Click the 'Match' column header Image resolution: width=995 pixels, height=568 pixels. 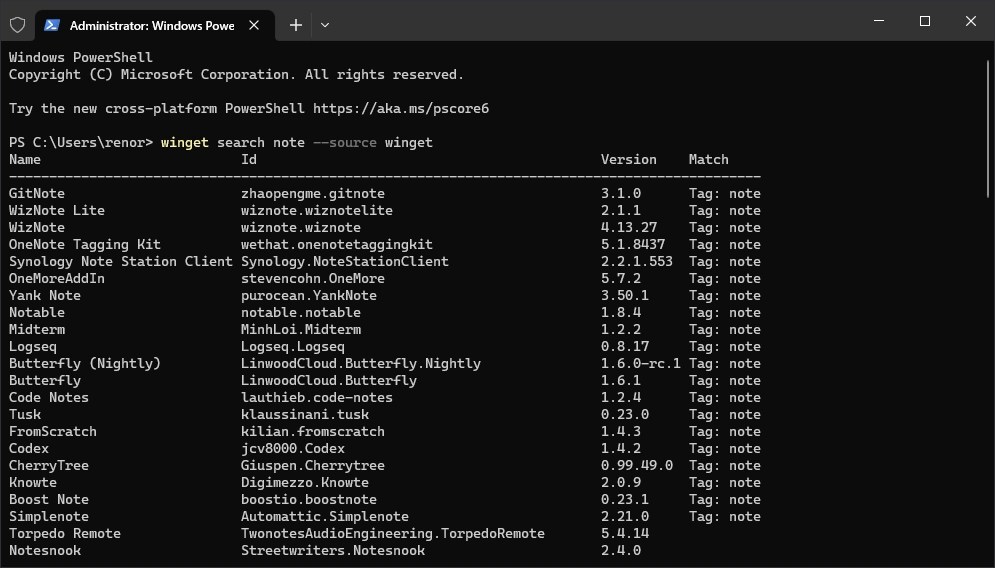[x=708, y=159]
